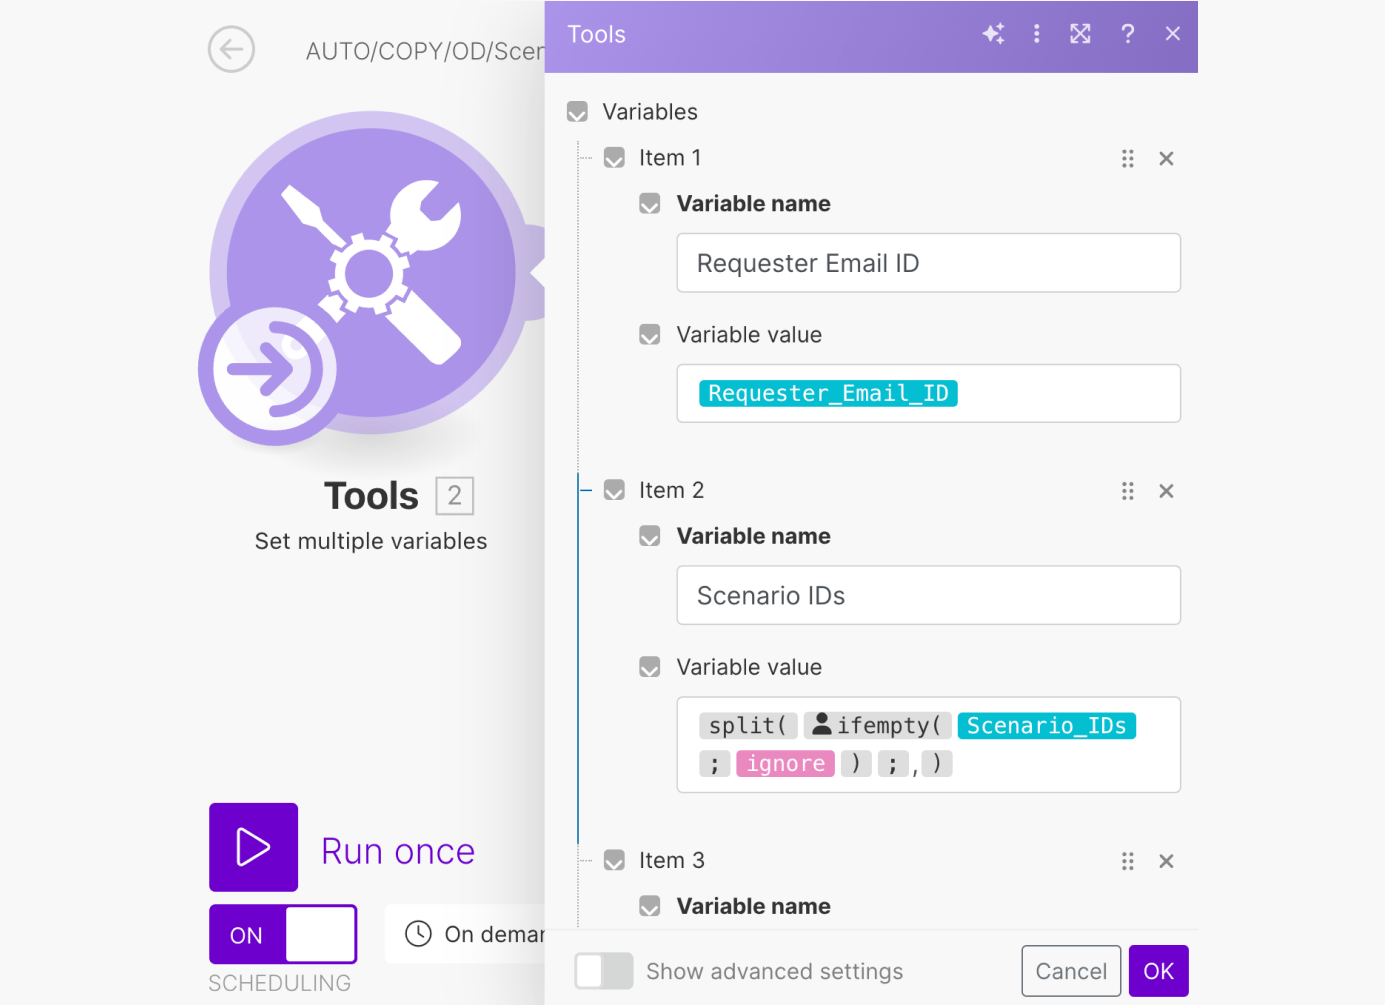This screenshot has height=1005, width=1385.
Task: Grab the drag handle for Item 2
Action: (1127, 491)
